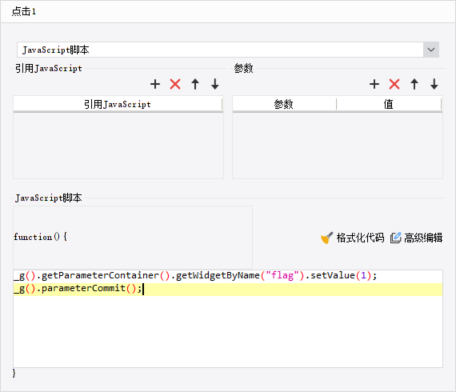Delete the selected referenced JavaScript entry

pyautogui.click(x=175, y=84)
